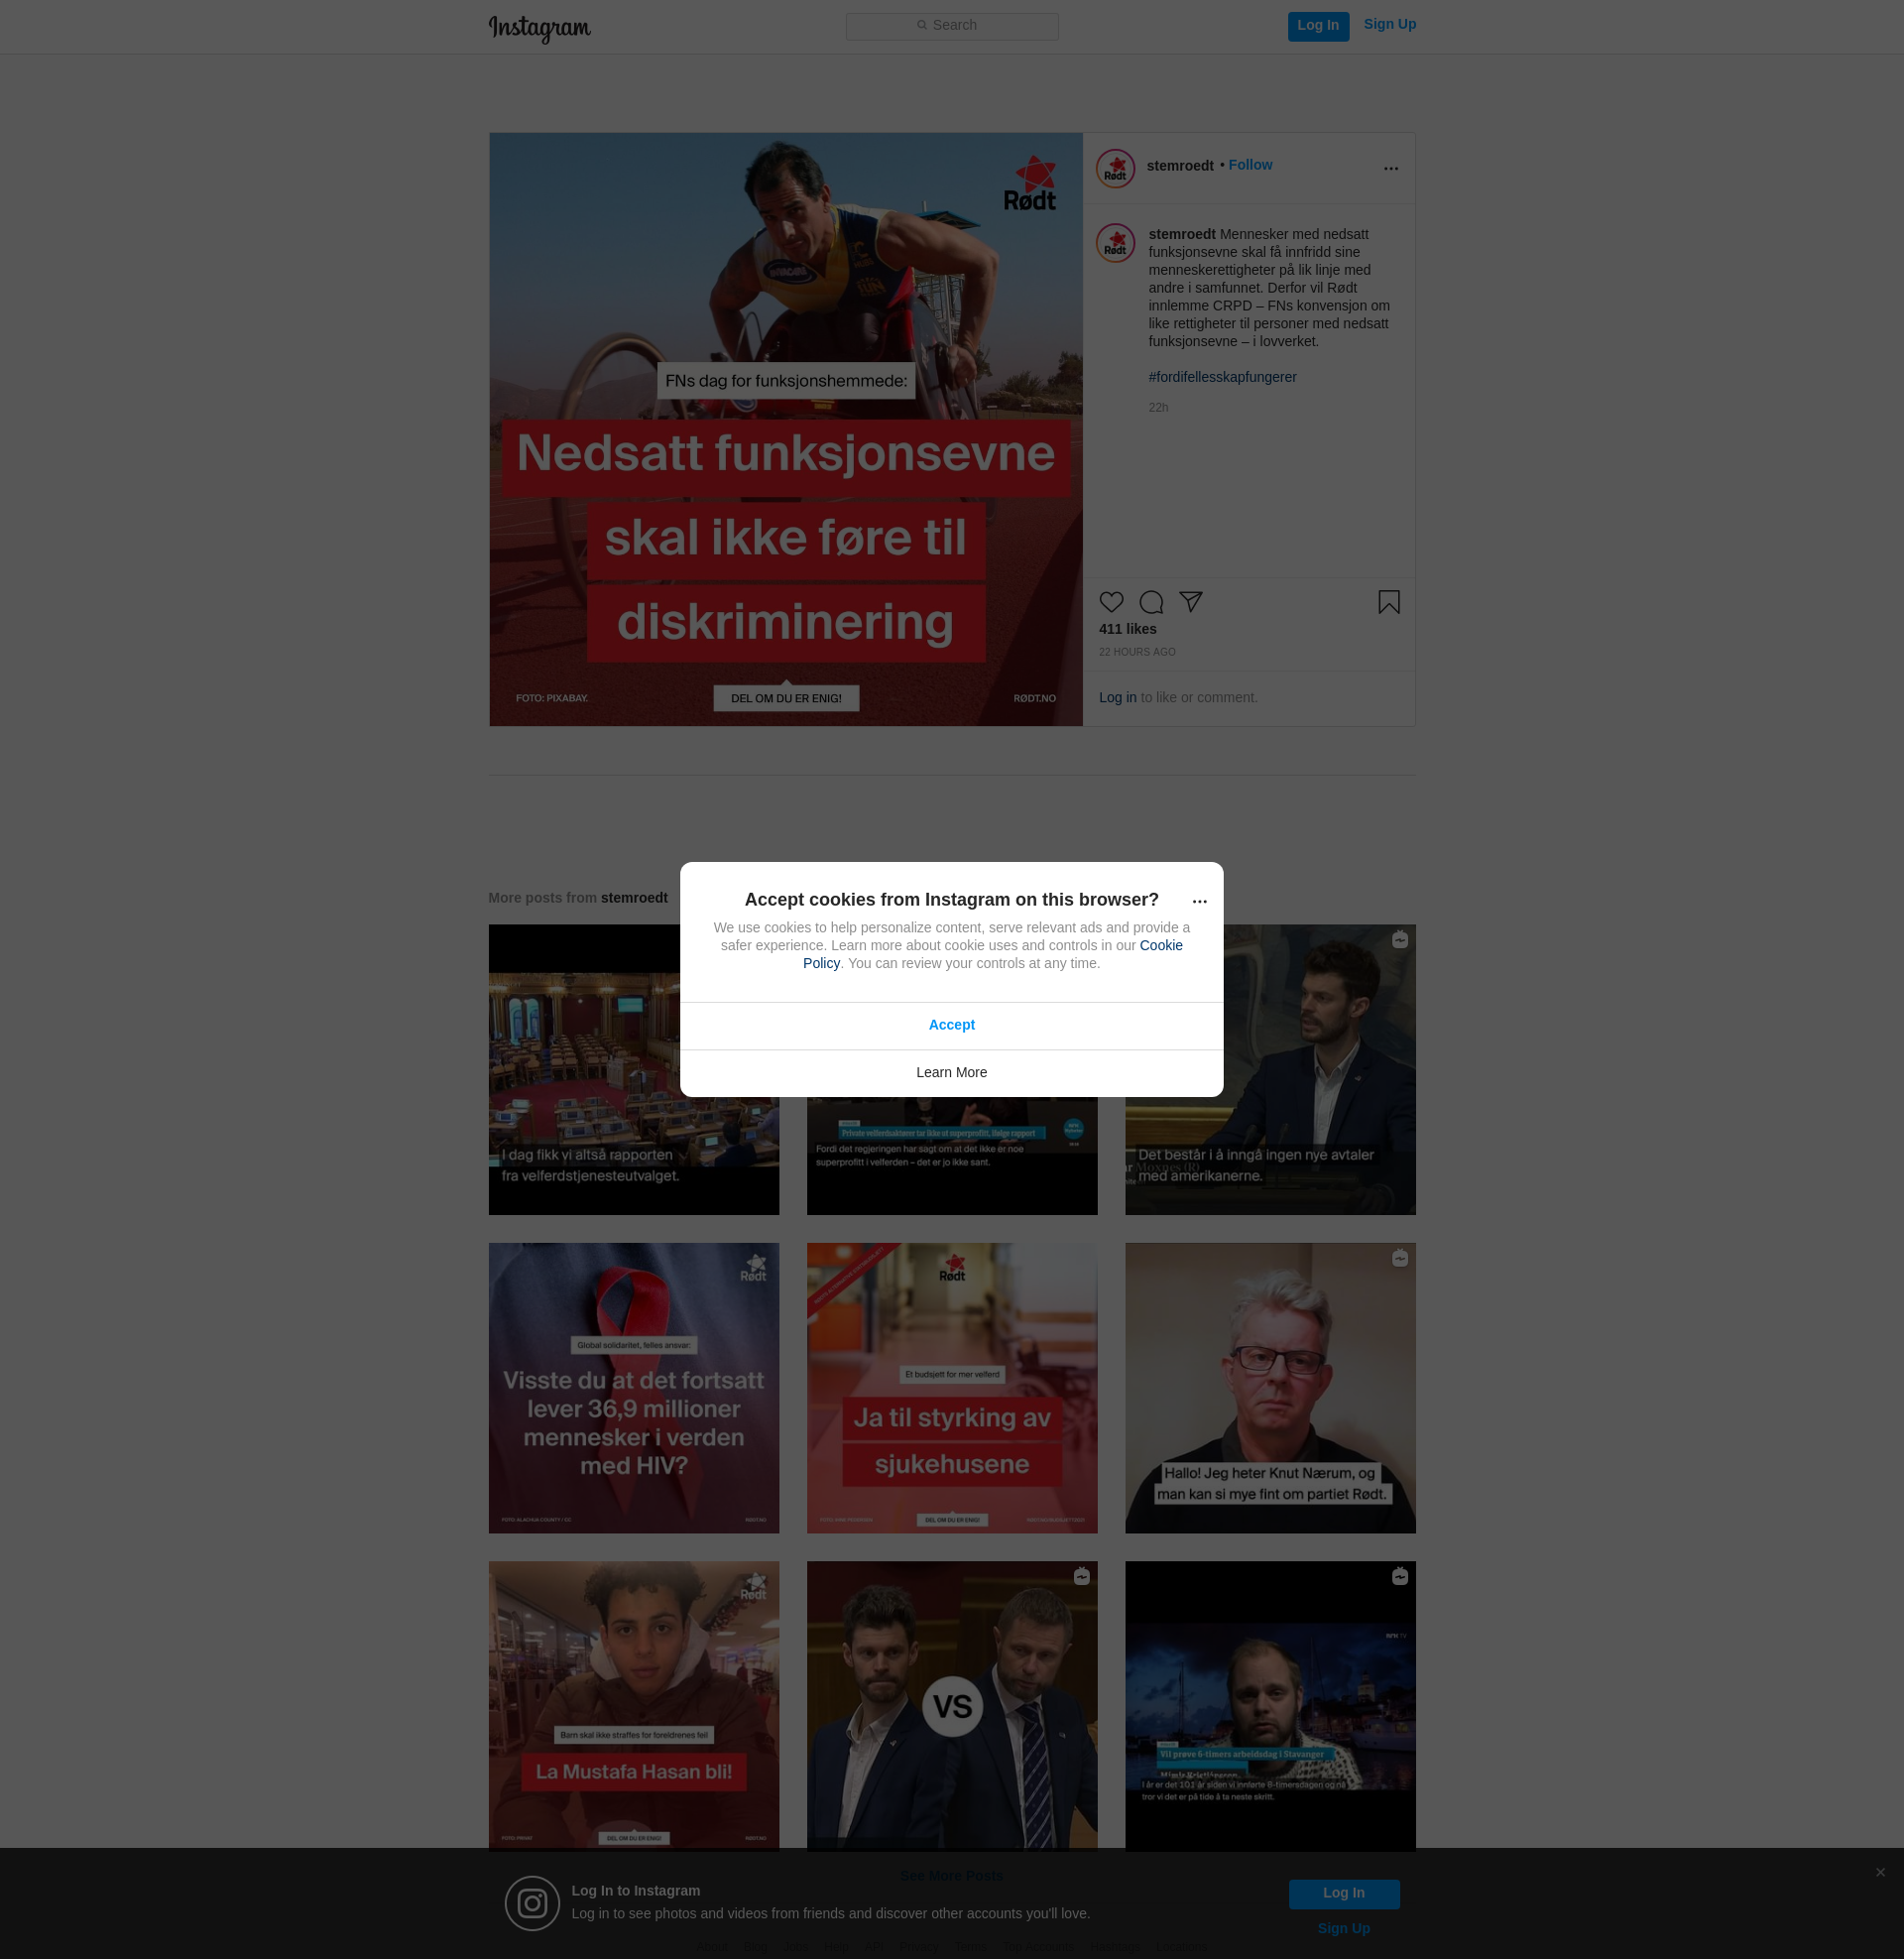Open the 'Ja til styrking av sjukehusene' post
This screenshot has height=1959, width=1904.
click(x=952, y=1388)
